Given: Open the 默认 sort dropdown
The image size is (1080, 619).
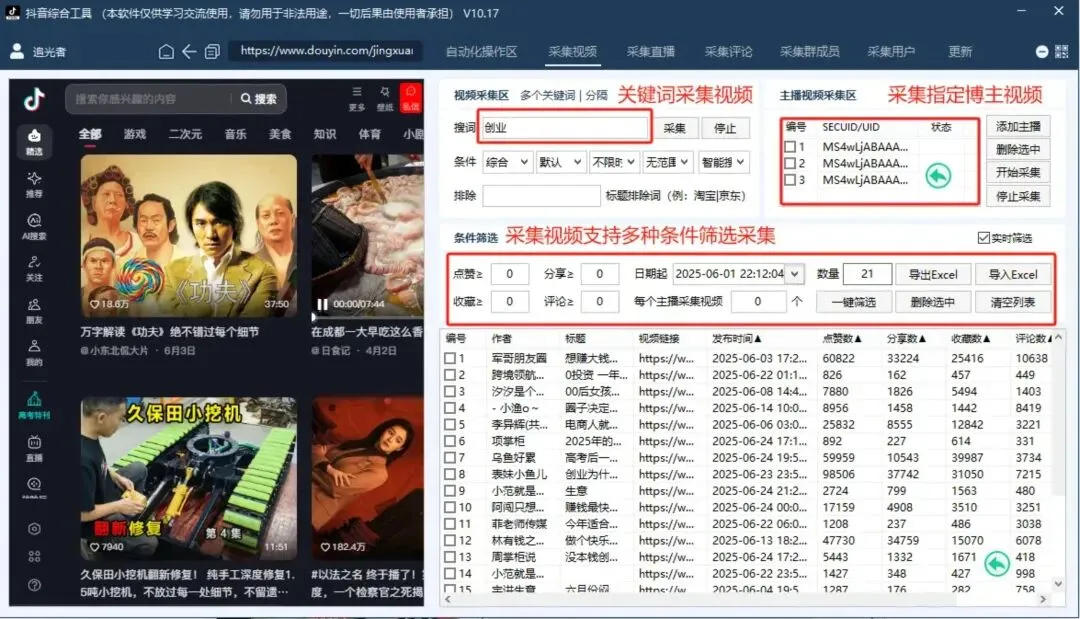Looking at the screenshot, I should [x=561, y=162].
